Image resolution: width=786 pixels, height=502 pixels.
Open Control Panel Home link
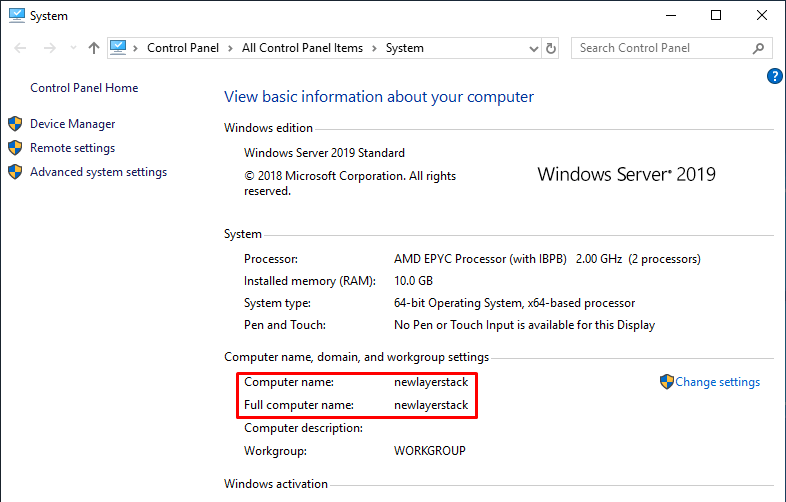point(84,88)
